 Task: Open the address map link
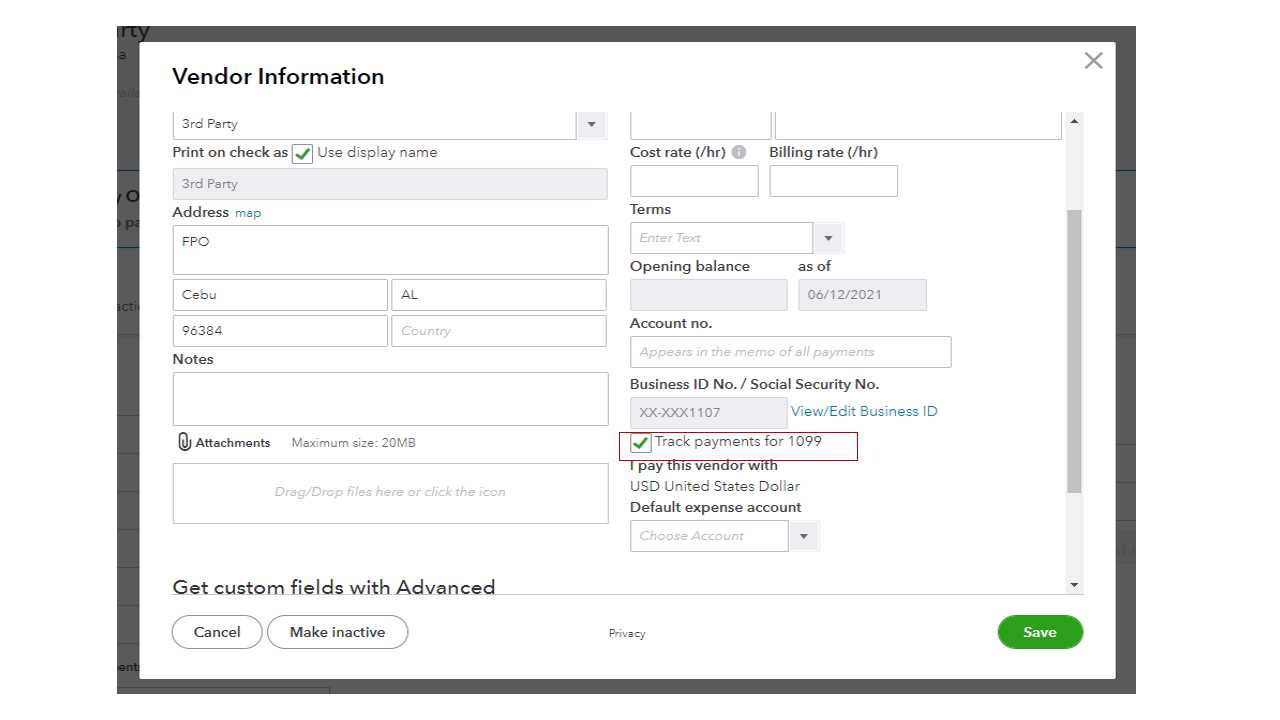[248, 213]
